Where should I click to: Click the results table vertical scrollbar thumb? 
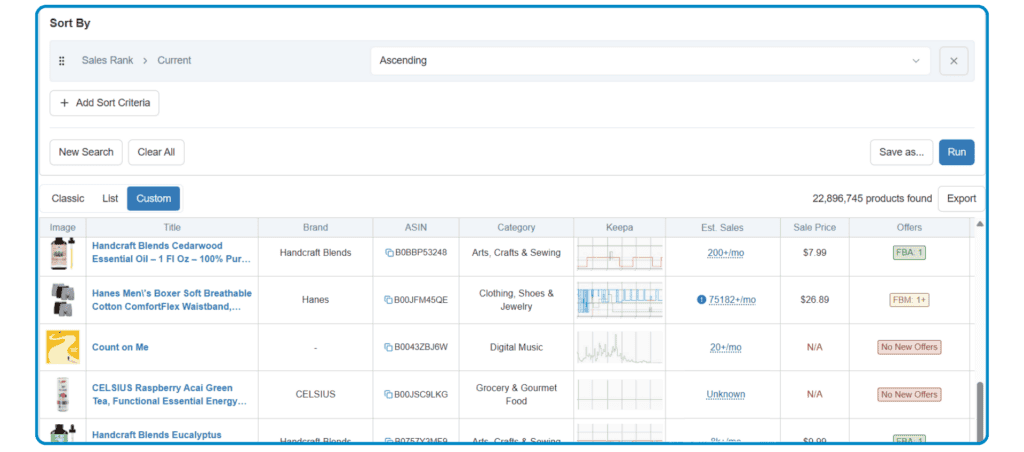(979, 412)
